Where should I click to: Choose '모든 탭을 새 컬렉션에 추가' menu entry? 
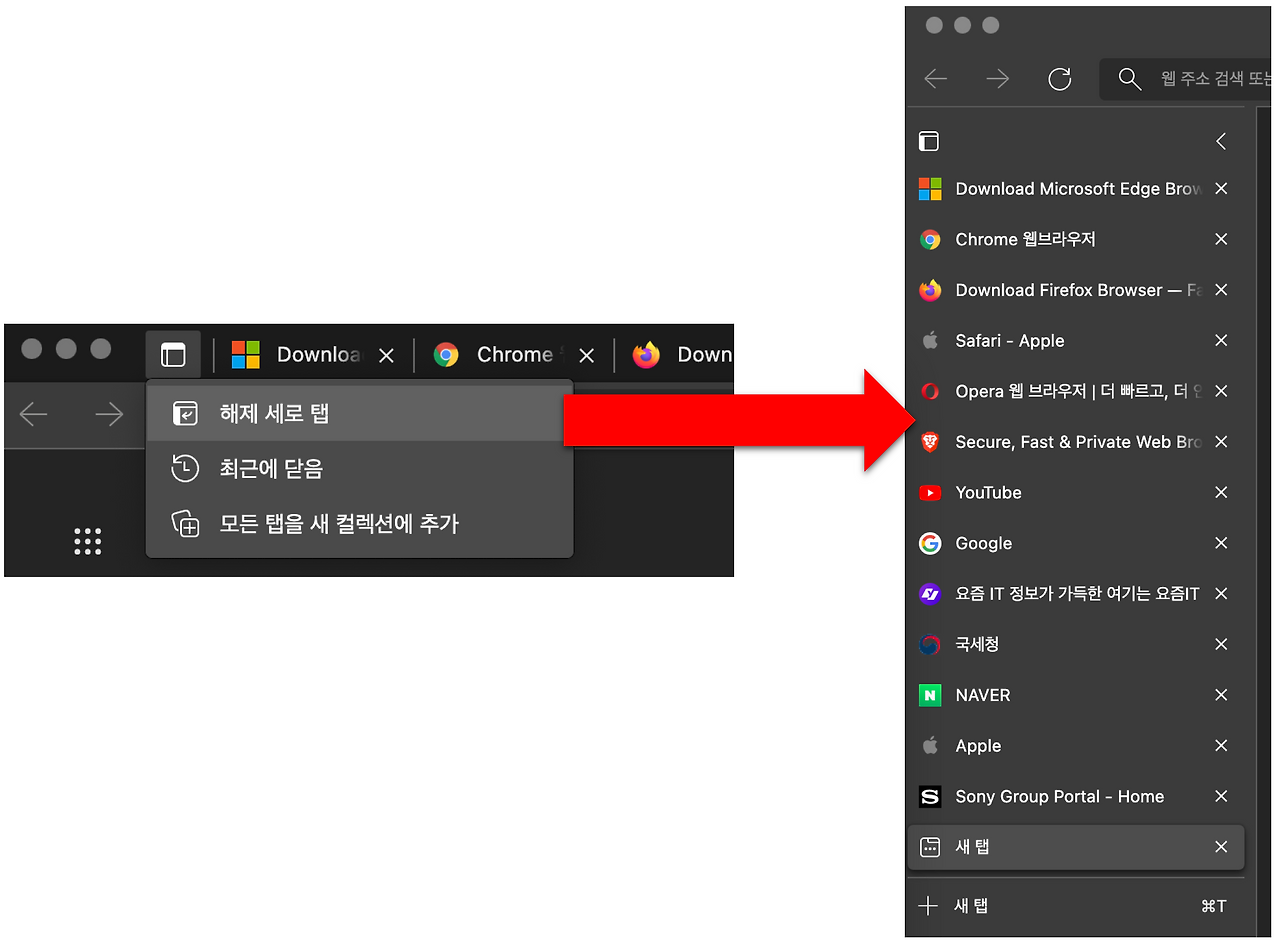[360, 523]
